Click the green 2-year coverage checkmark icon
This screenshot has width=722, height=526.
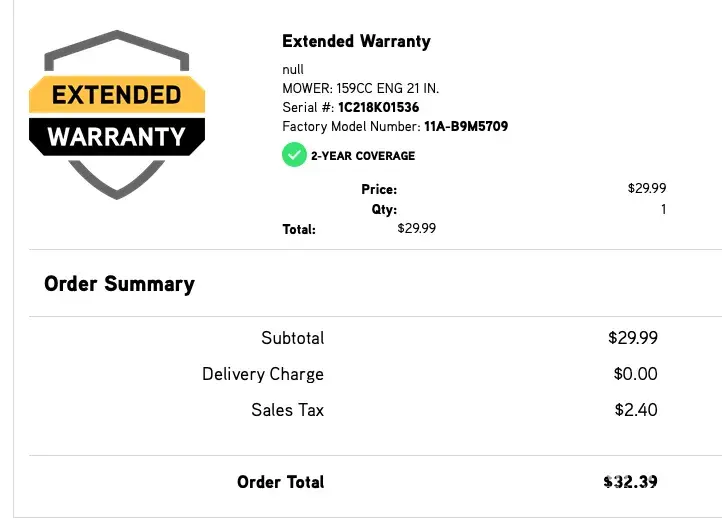pos(294,155)
